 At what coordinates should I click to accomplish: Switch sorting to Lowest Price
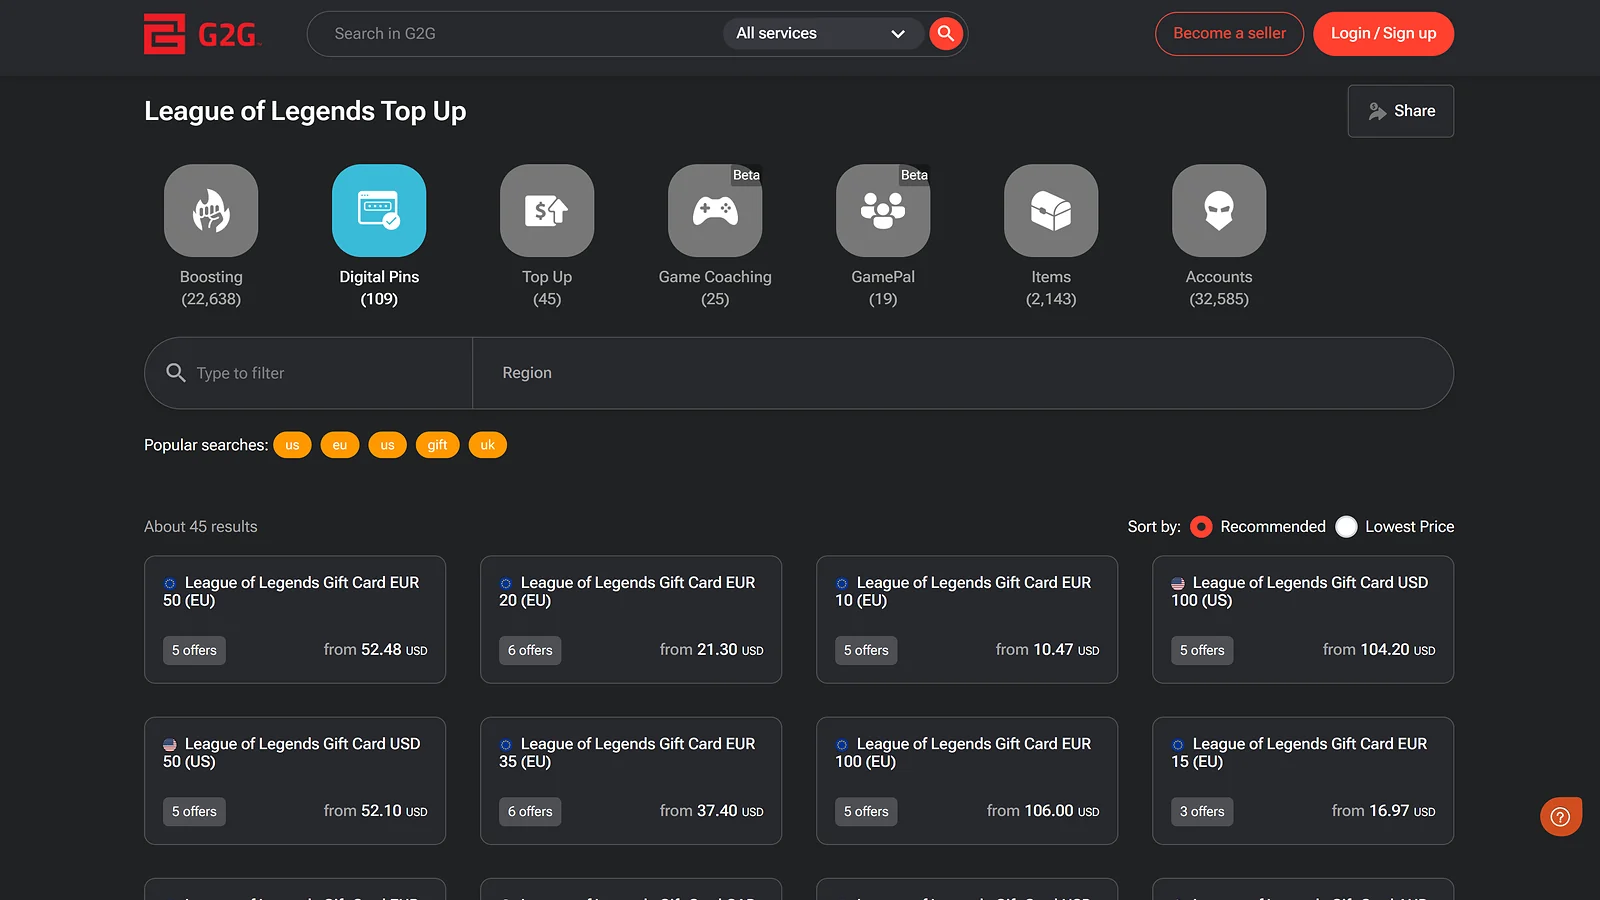tap(1346, 526)
